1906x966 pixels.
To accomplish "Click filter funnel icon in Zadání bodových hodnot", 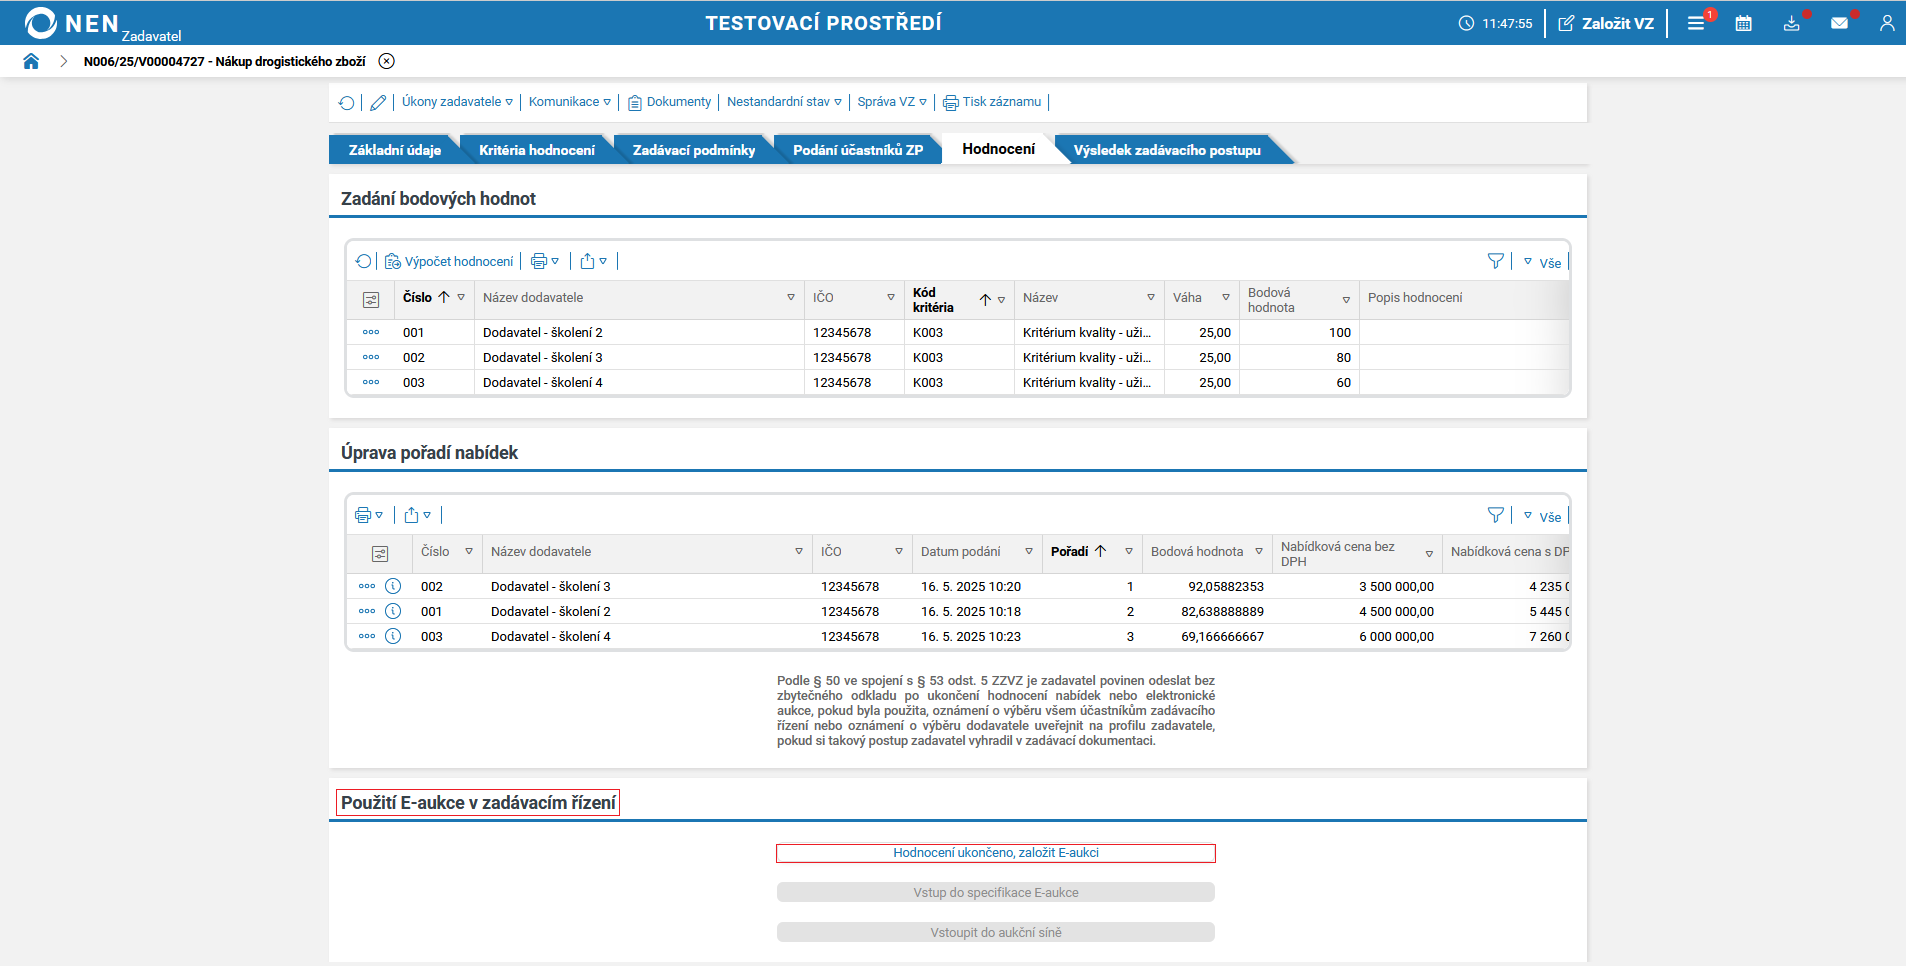I will (x=1495, y=261).
